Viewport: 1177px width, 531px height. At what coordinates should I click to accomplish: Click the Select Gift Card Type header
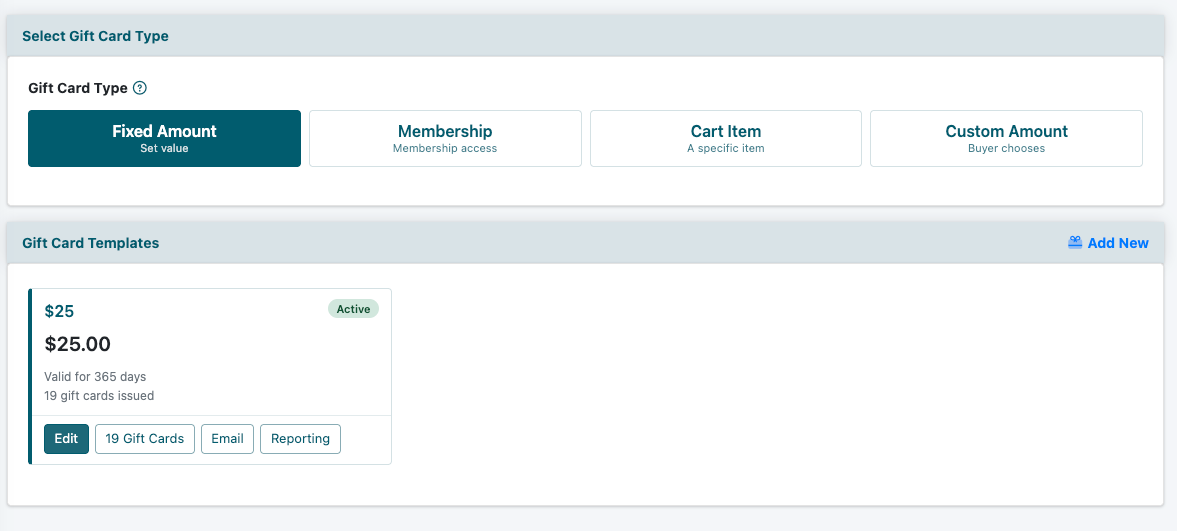(95, 36)
